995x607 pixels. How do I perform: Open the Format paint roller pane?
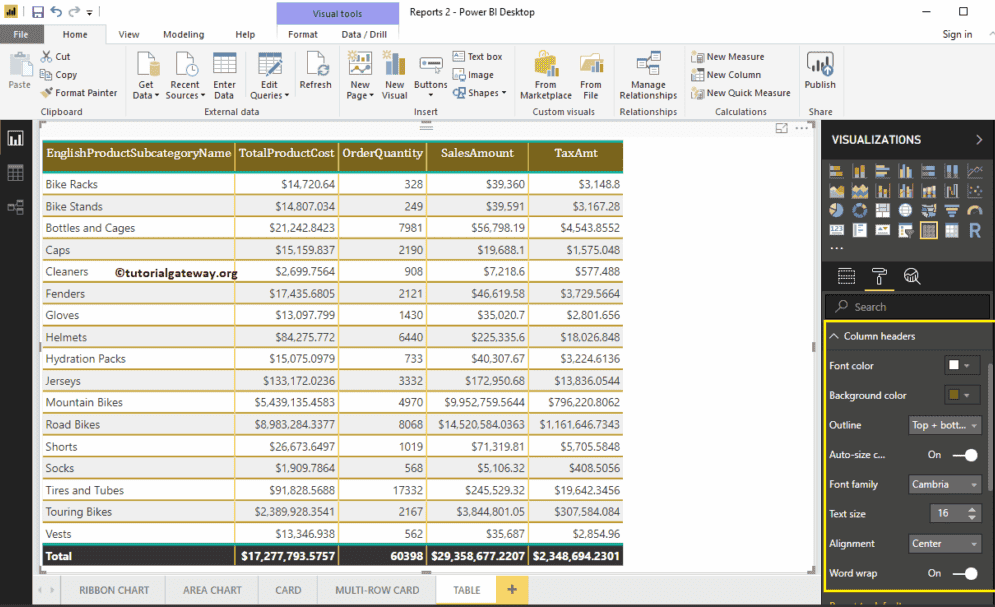(x=882, y=276)
